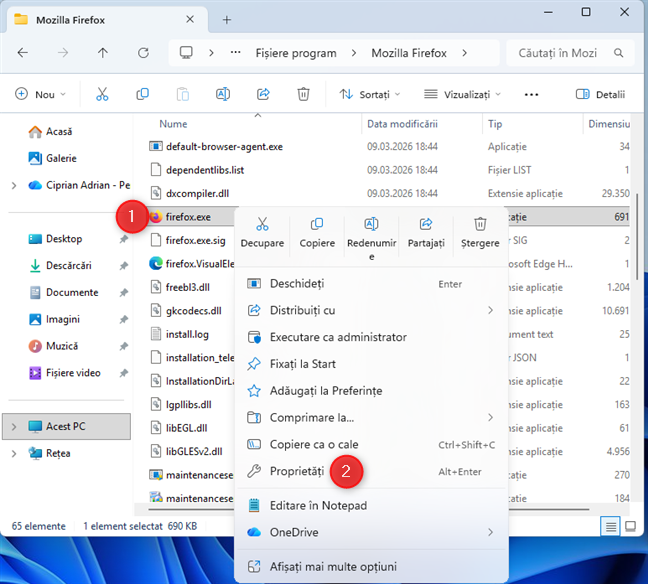Open the Nou dropdown
648x584 pixels.
(x=40, y=94)
